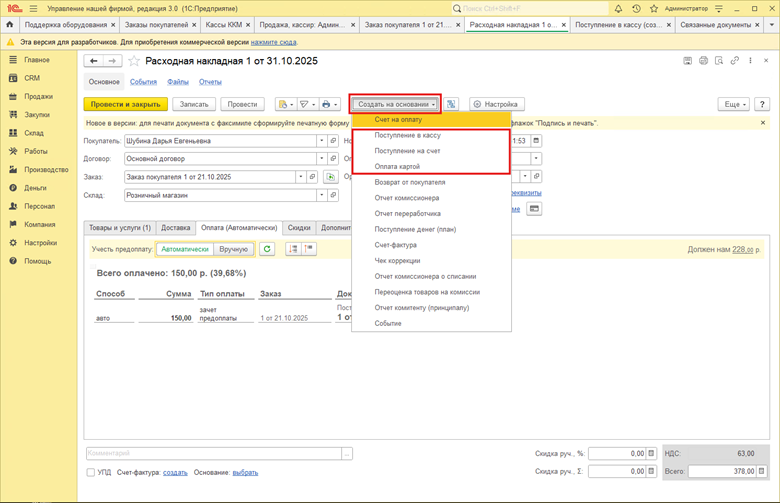
Task: Expand the Склад field dropdown arrow
Action: 321,195
